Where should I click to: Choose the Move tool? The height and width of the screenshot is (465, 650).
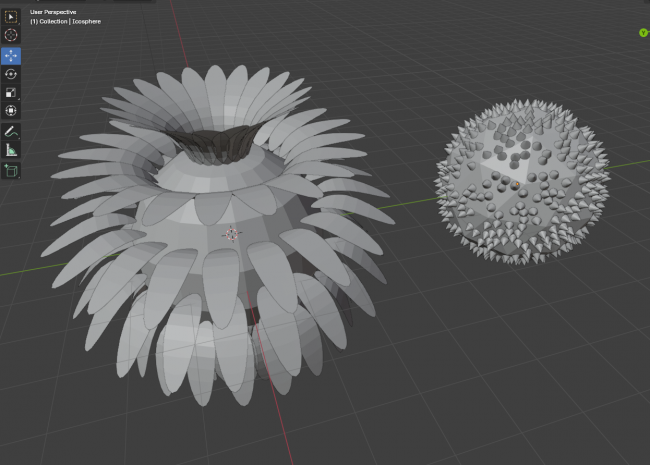[12, 55]
